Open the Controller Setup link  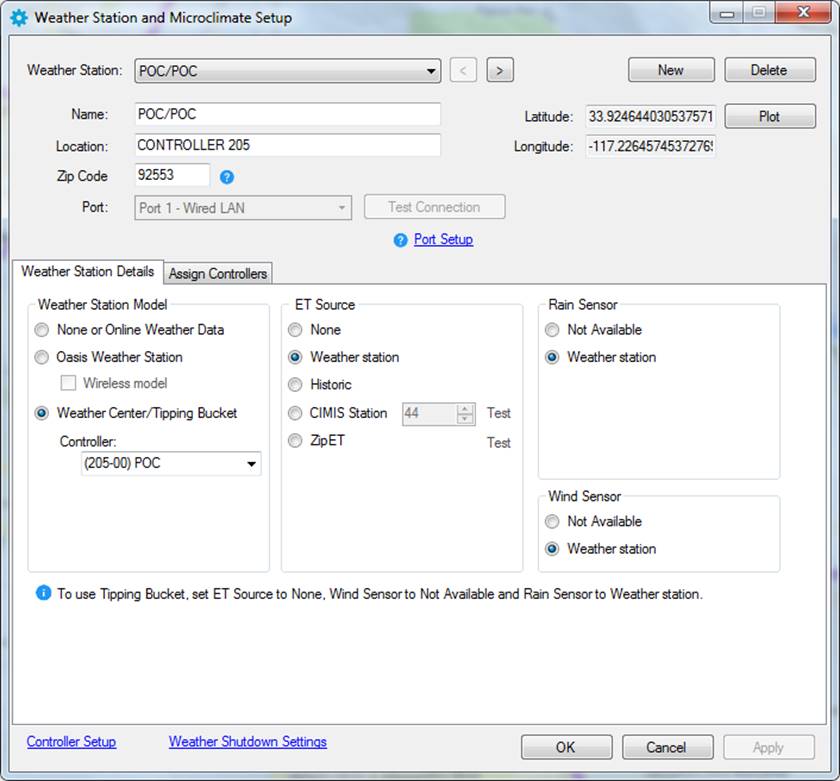coord(71,742)
